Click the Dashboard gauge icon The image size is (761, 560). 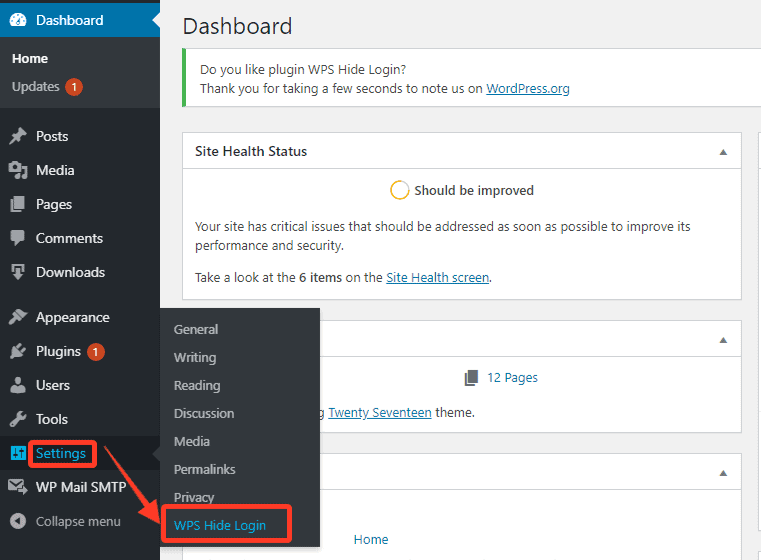(18, 20)
